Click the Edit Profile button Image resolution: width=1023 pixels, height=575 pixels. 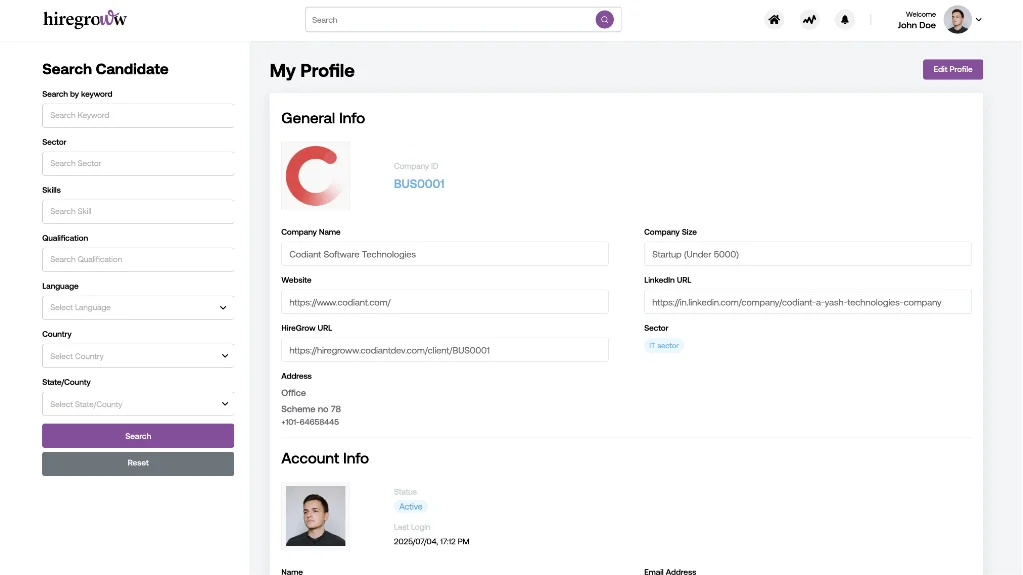tap(952, 69)
